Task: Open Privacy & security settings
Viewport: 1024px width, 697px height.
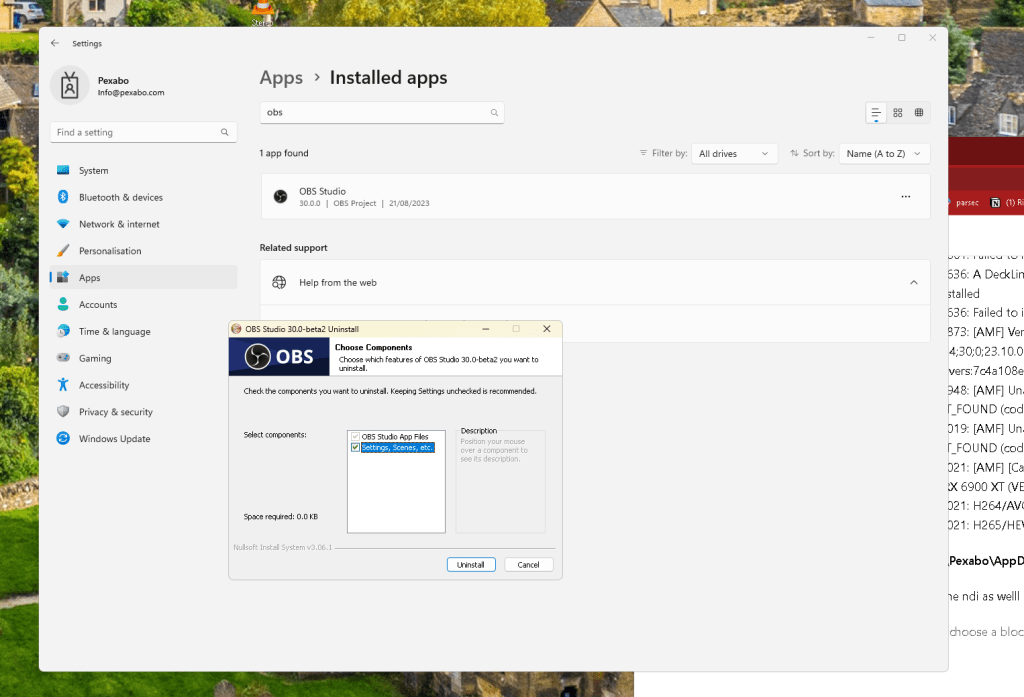Action: (144, 412)
